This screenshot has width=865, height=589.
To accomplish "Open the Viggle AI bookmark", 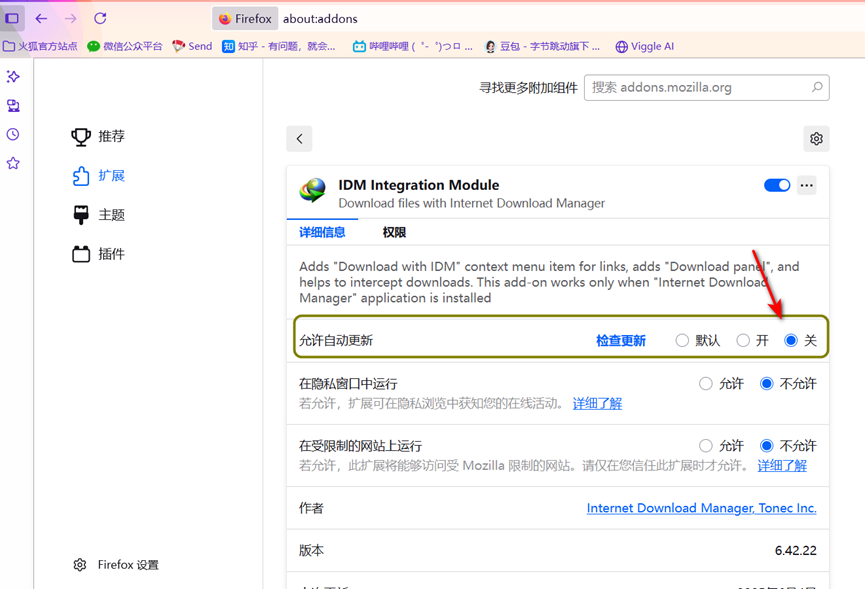I will click(x=644, y=46).
